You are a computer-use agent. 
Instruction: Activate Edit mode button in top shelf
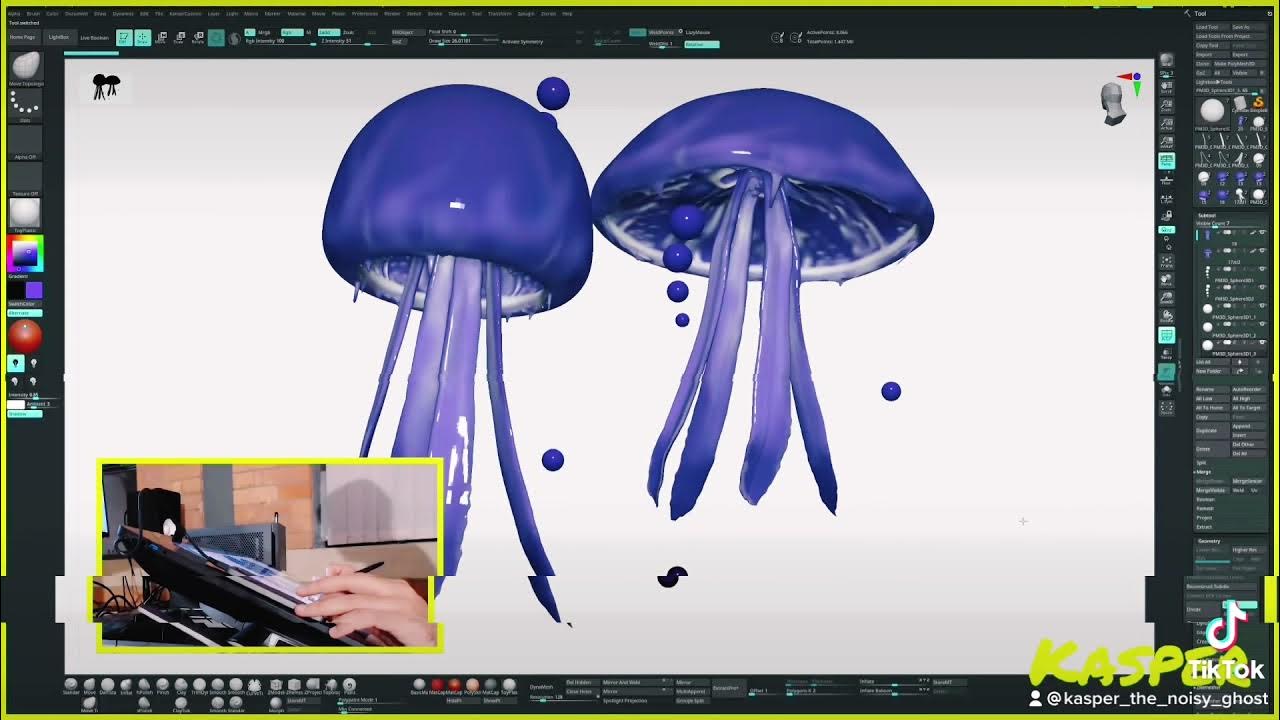pos(124,38)
